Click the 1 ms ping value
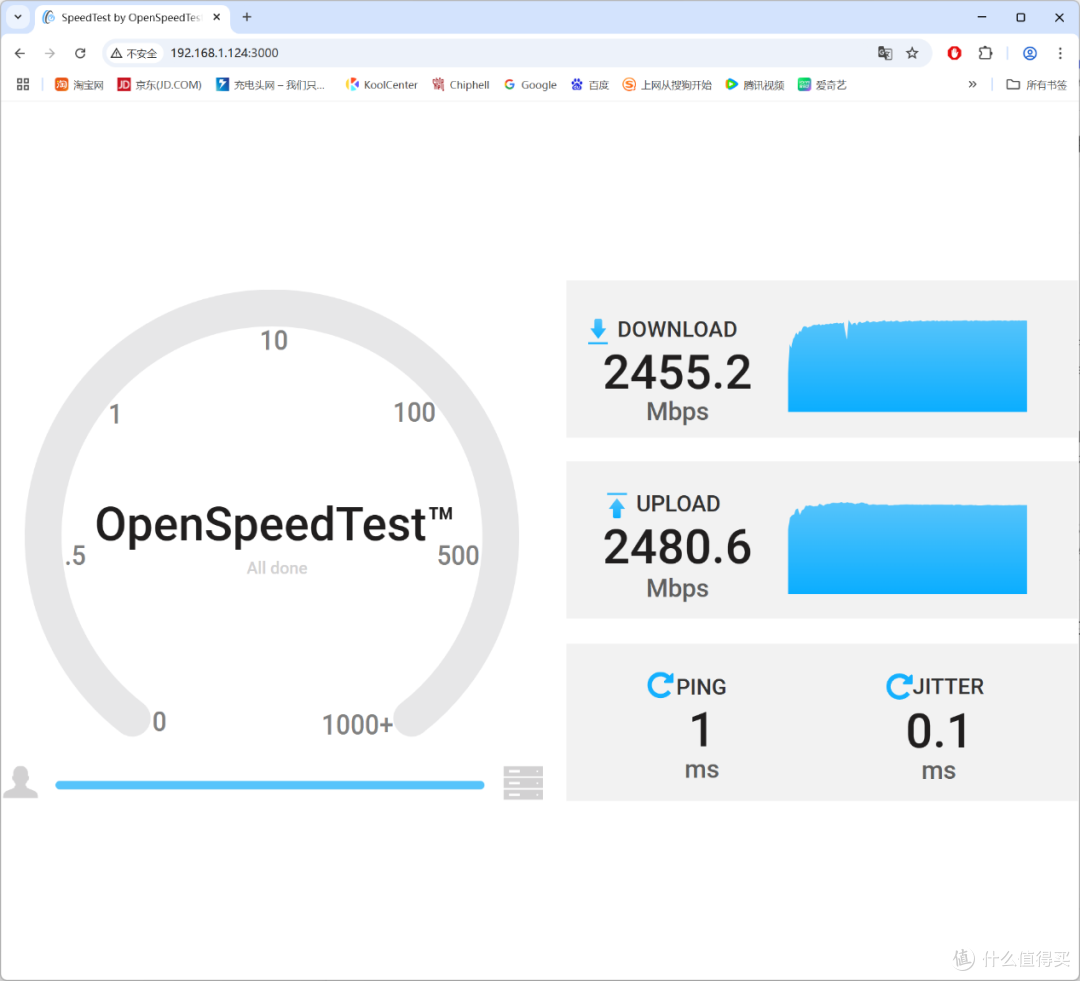The width and height of the screenshot is (1080, 981). [x=701, y=730]
